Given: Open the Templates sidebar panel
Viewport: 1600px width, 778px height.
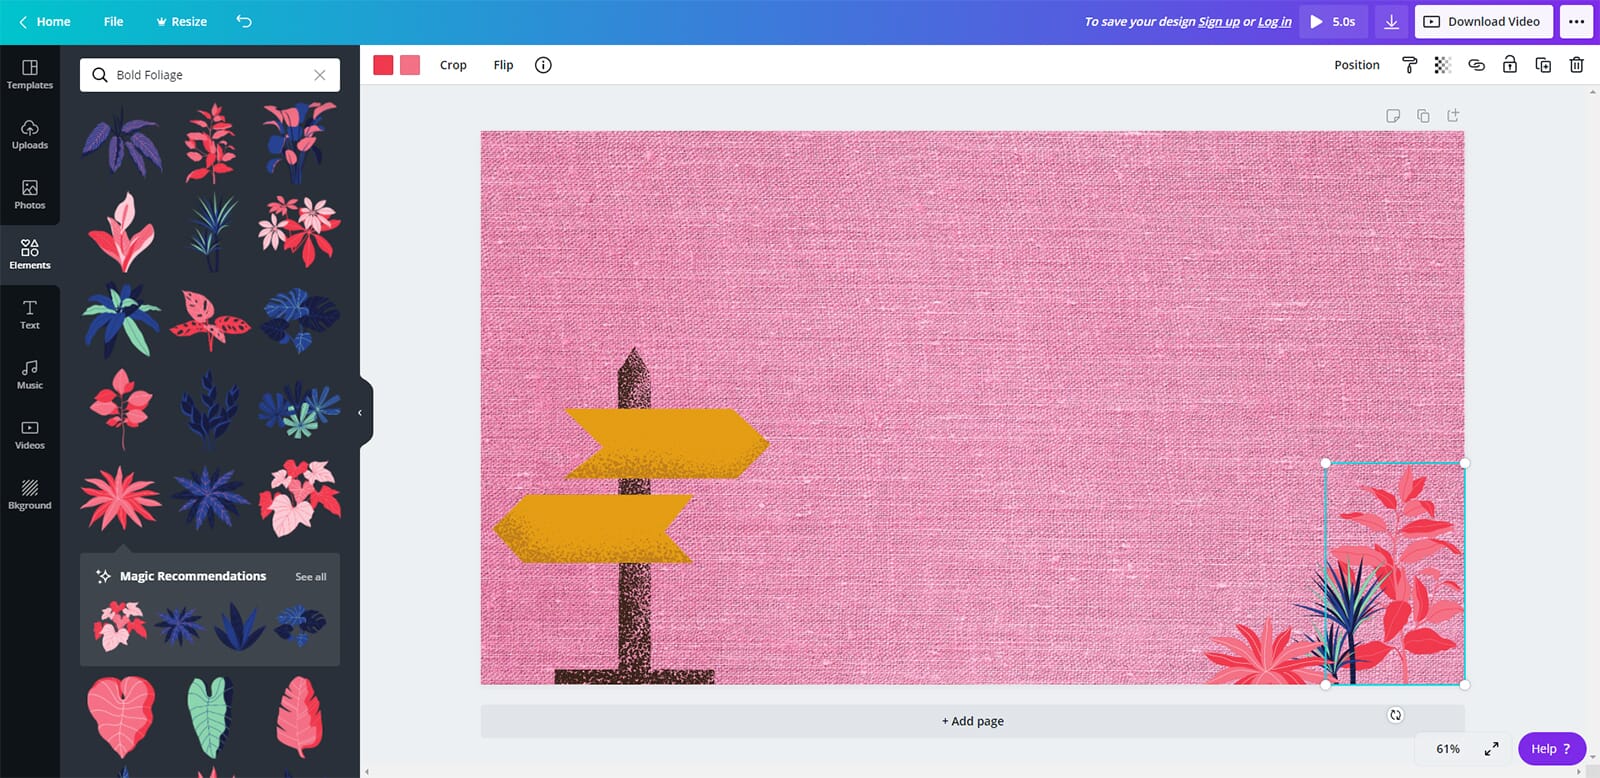Looking at the screenshot, I should pyautogui.click(x=30, y=74).
